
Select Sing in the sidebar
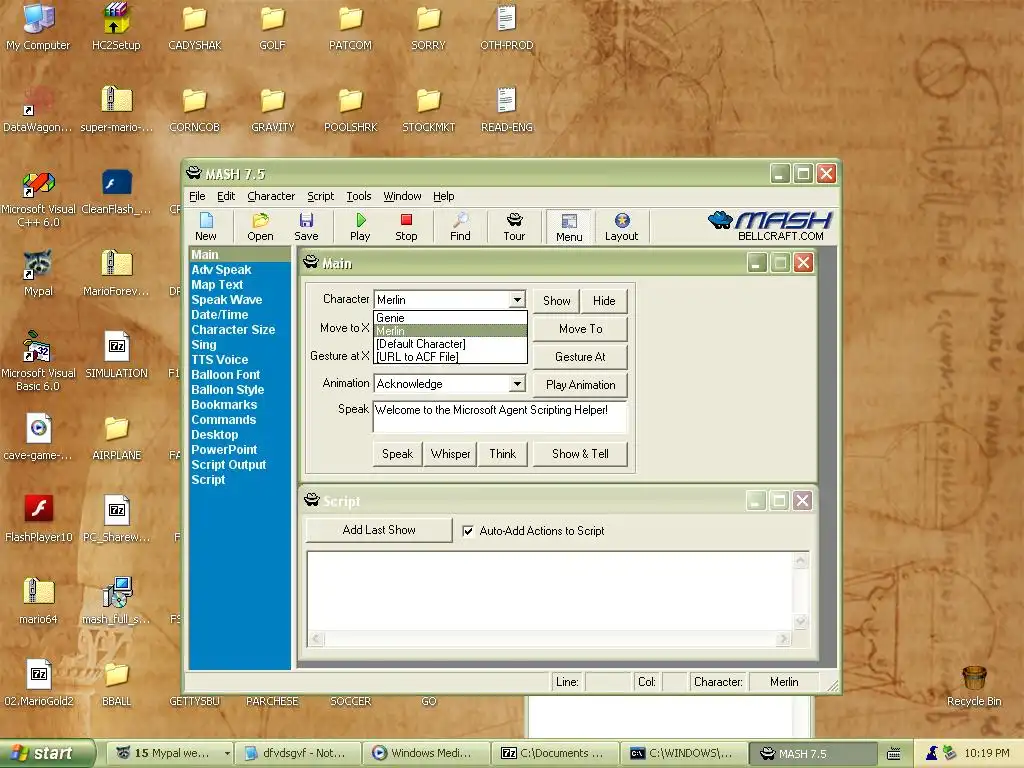pos(204,345)
